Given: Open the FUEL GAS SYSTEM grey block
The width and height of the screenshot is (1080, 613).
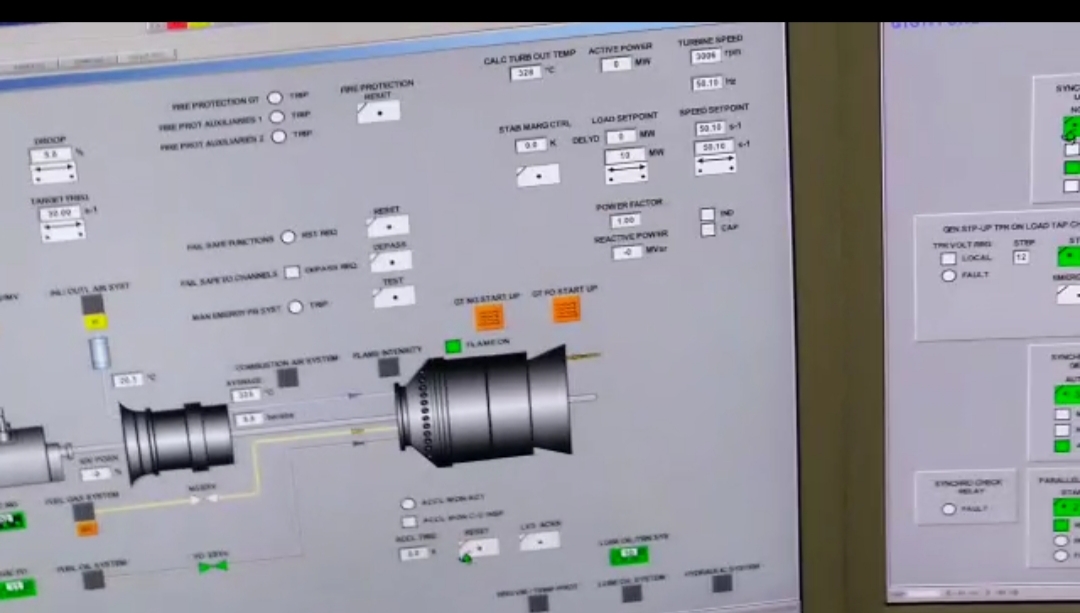Looking at the screenshot, I should [x=83, y=511].
